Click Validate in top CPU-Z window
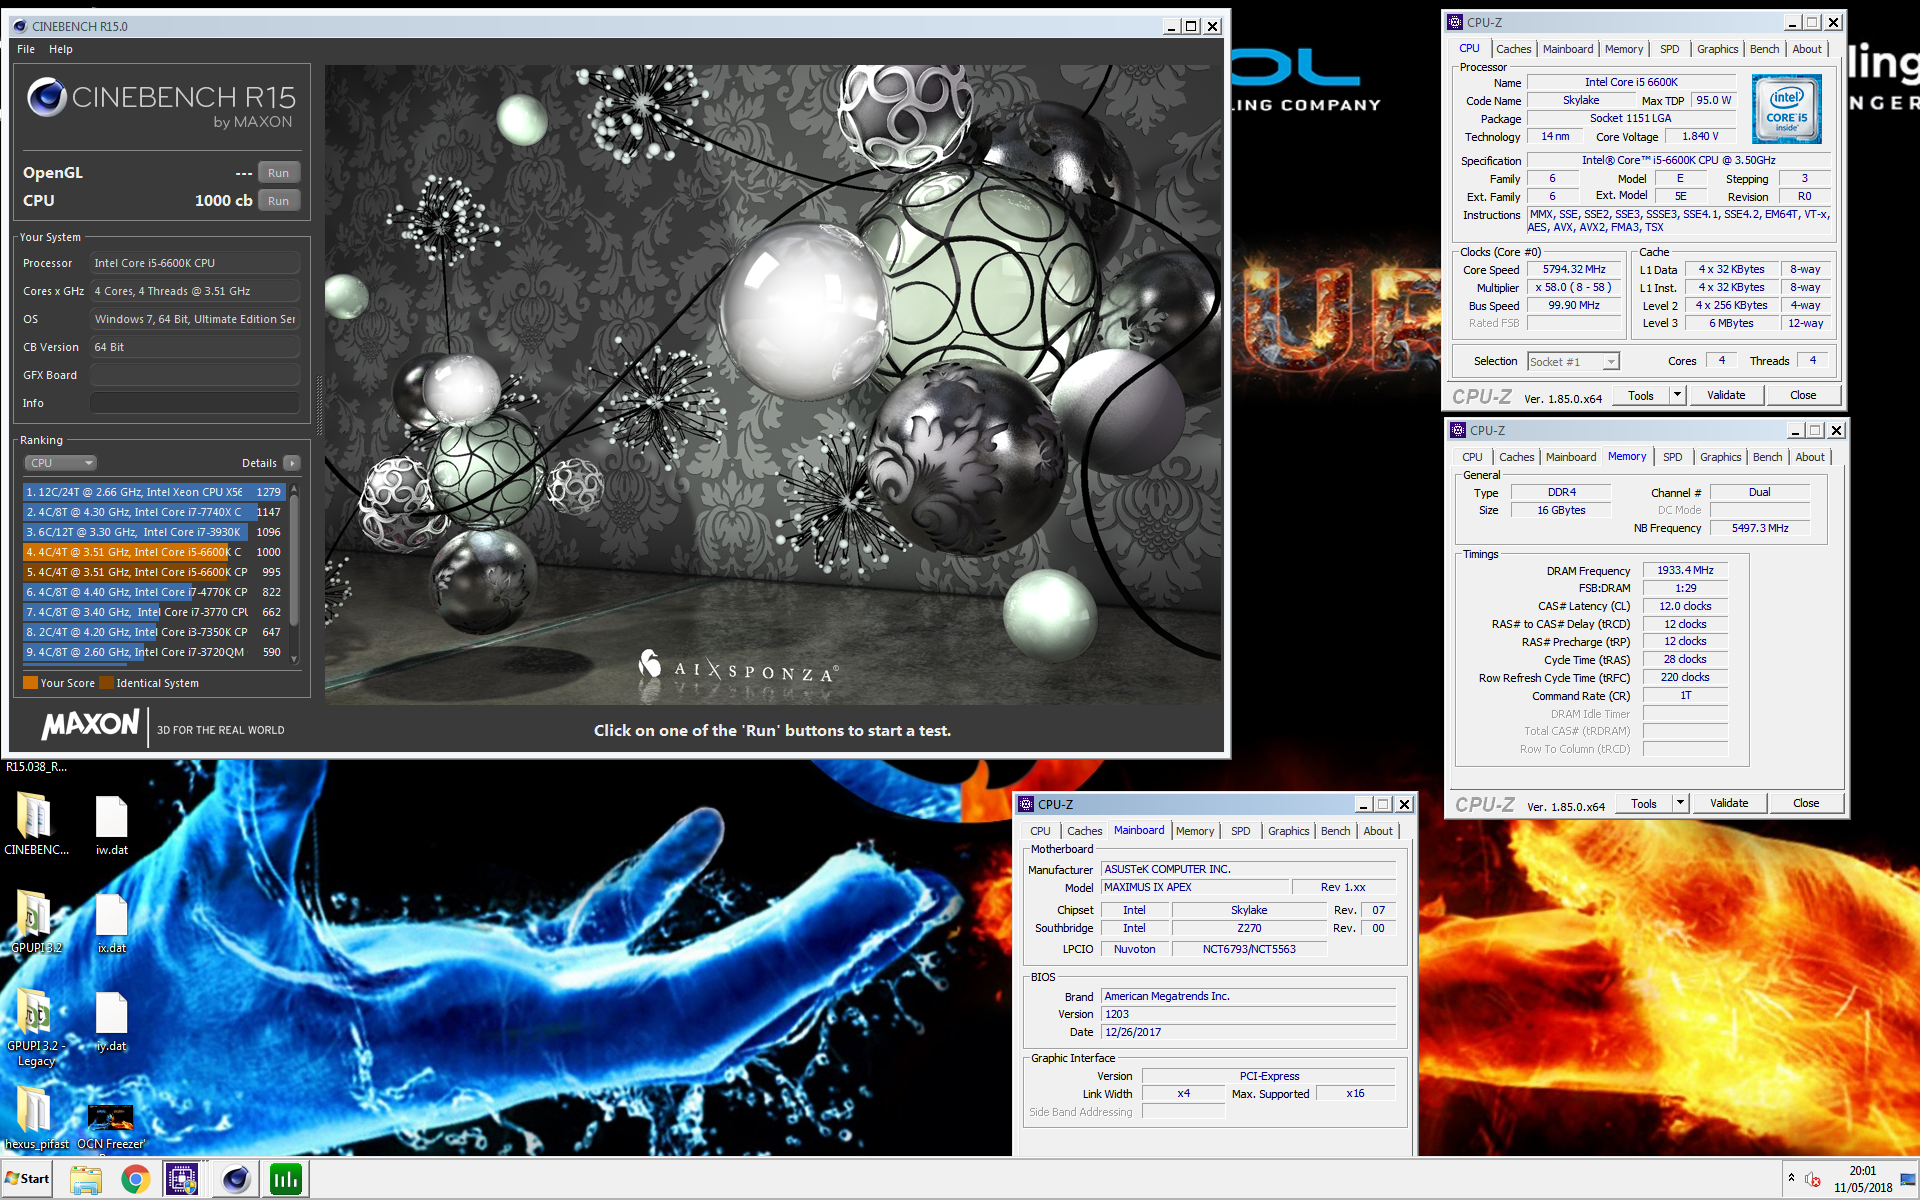 tap(1726, 395)
